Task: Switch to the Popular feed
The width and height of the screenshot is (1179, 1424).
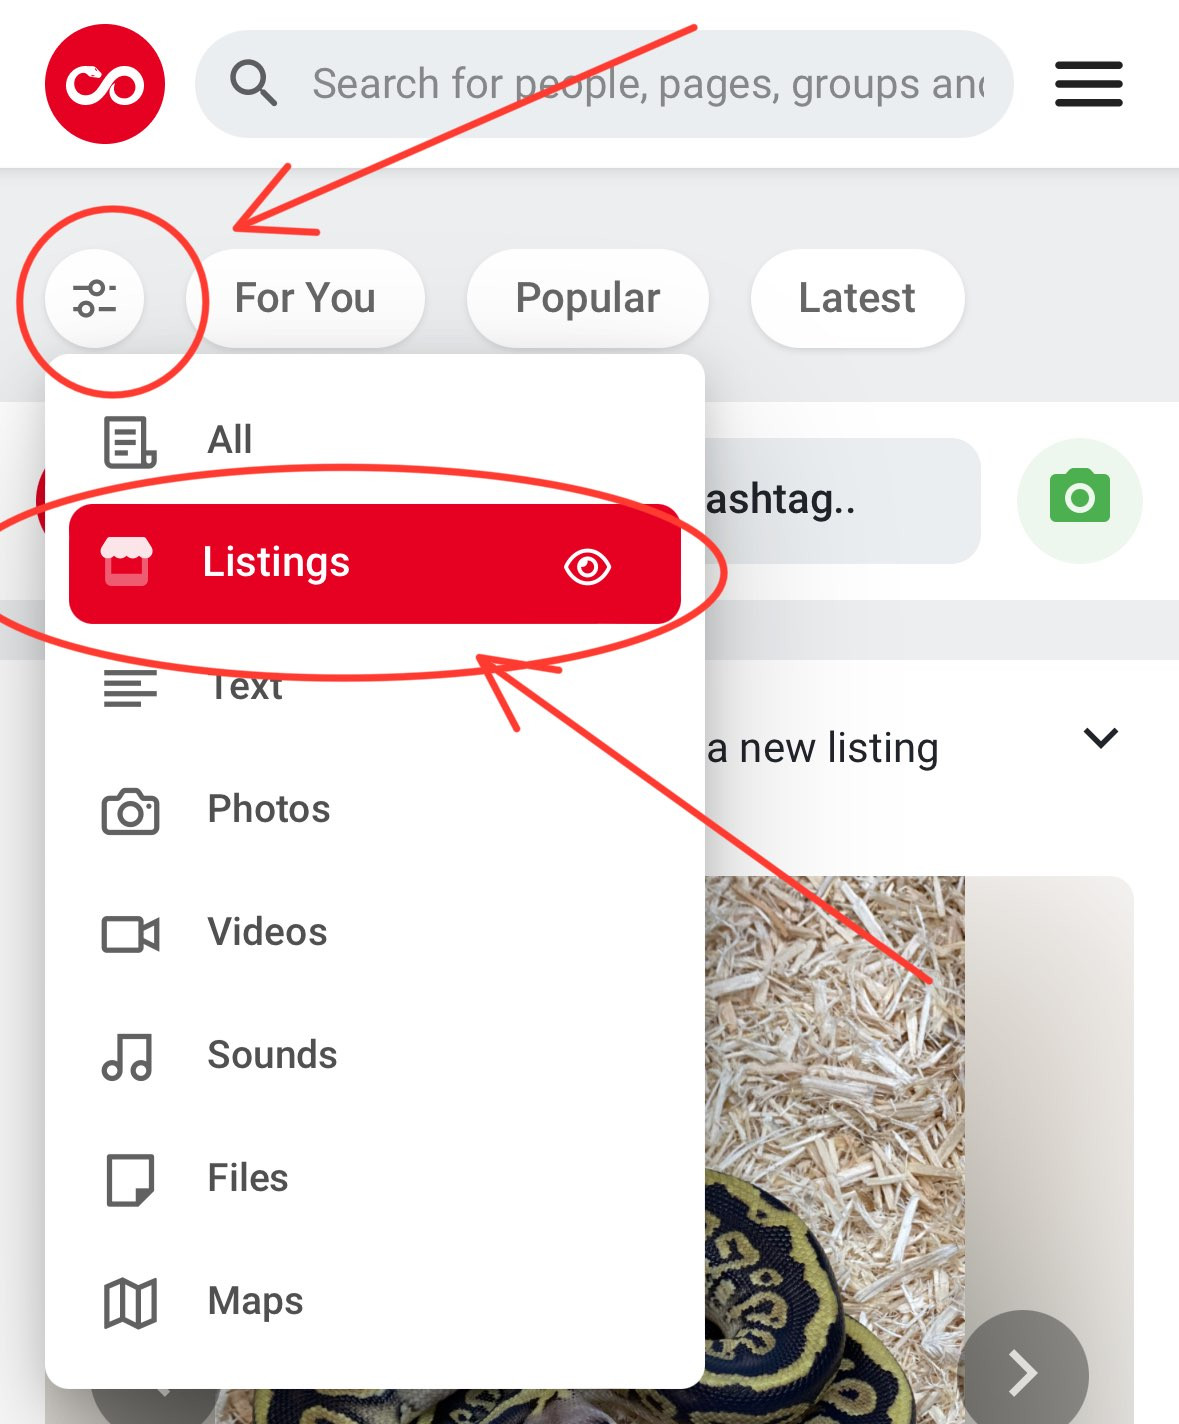Action: point(588,298)
